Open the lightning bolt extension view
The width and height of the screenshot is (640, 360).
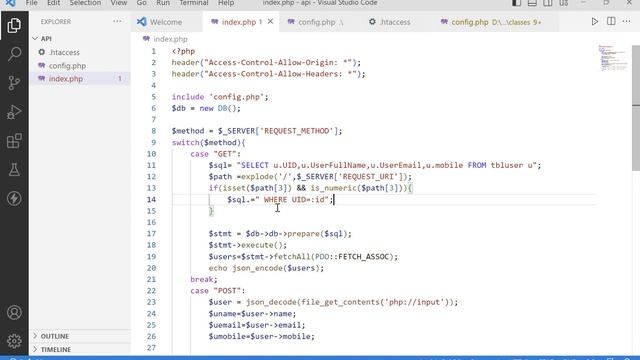(14, 198)
